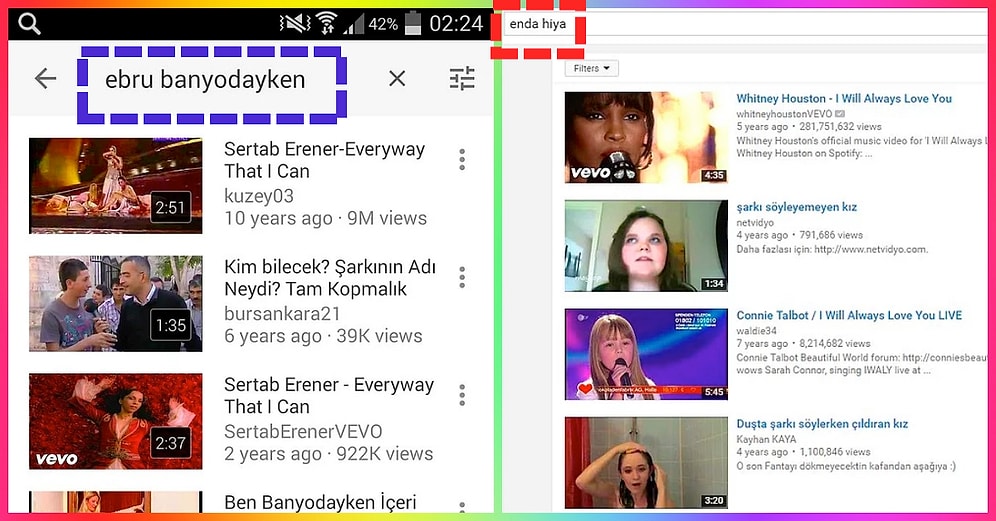Visit the Kayhan KAYA channel
996x521 pixels.
pyautogui.click(x=766, y=439)
